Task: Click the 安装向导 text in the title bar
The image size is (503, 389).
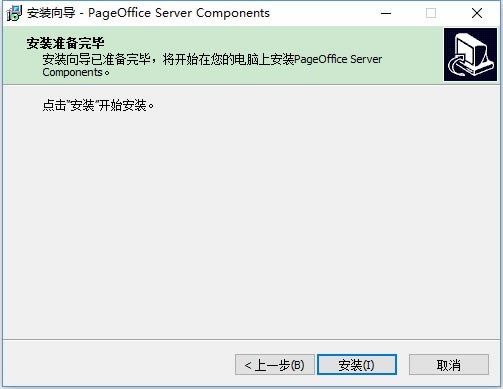Action: pyautogui.click(x=51, y=13)
